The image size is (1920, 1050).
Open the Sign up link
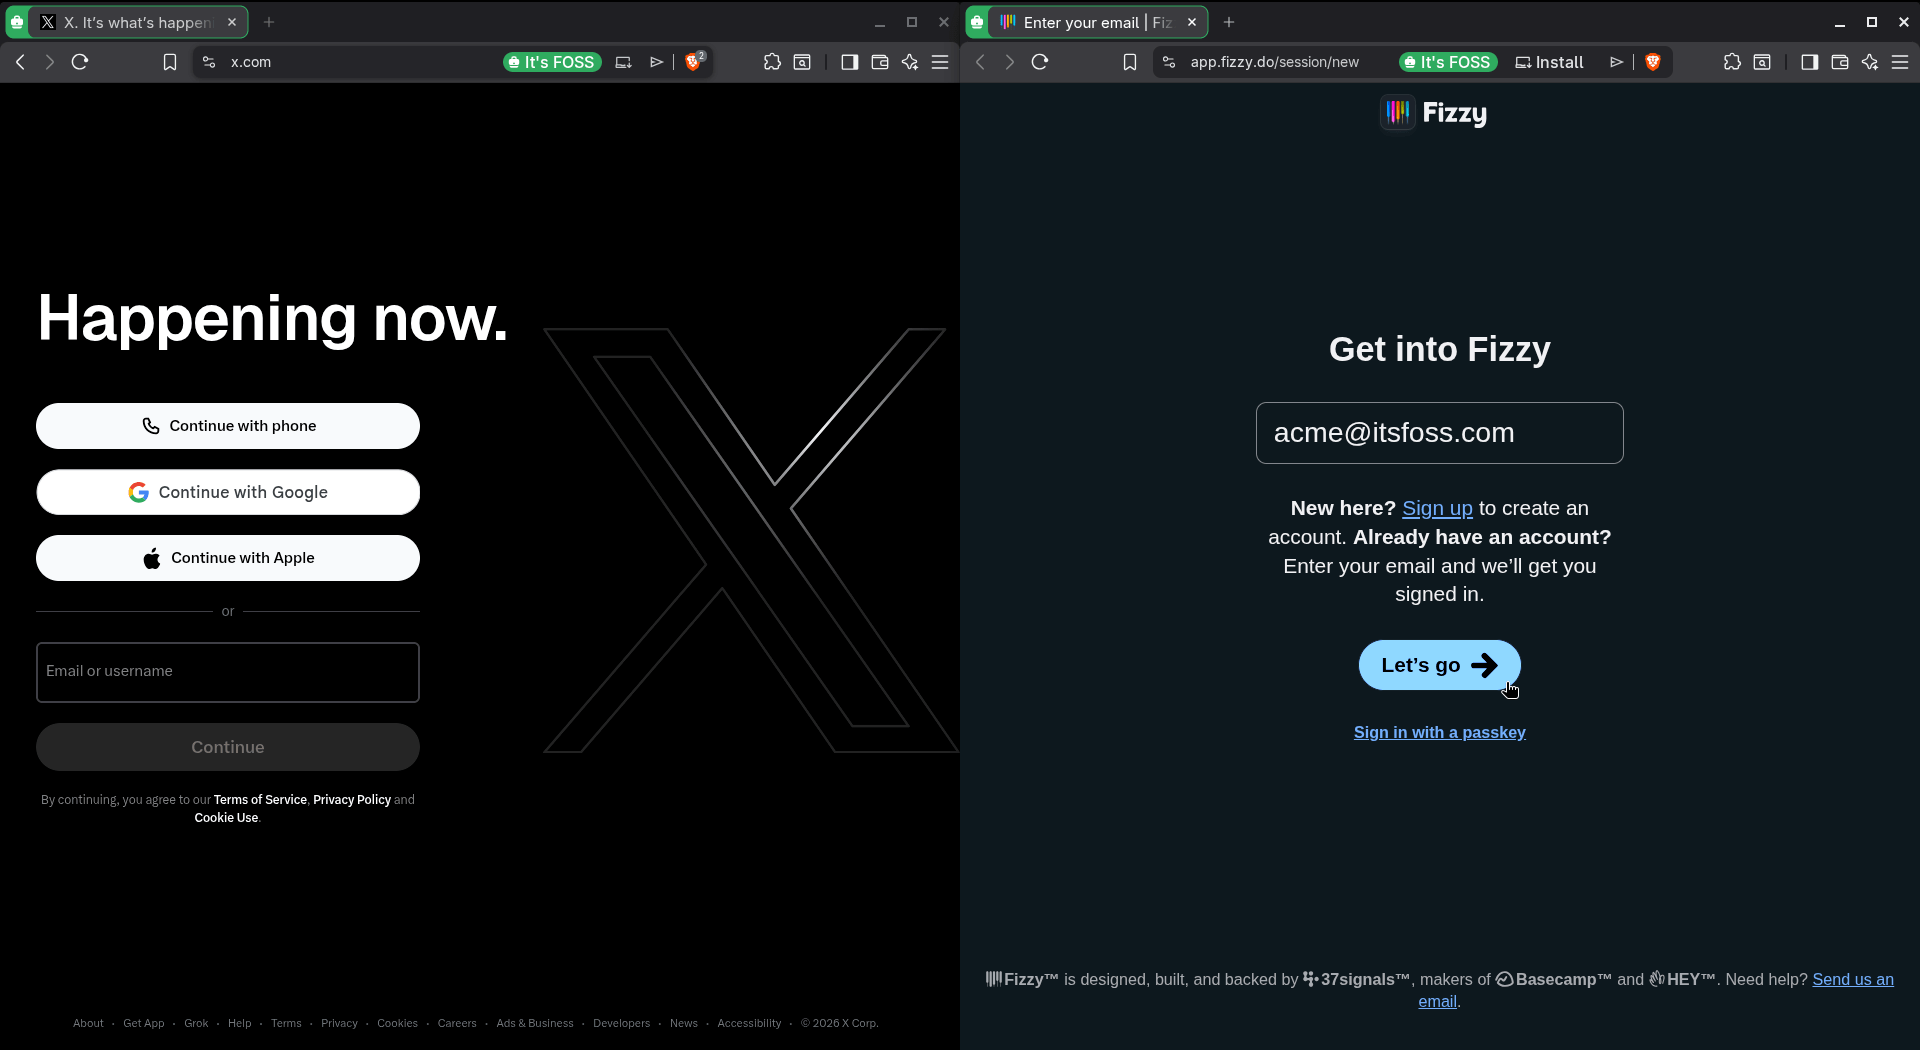pyautogui.click(x=1437, y=508)
